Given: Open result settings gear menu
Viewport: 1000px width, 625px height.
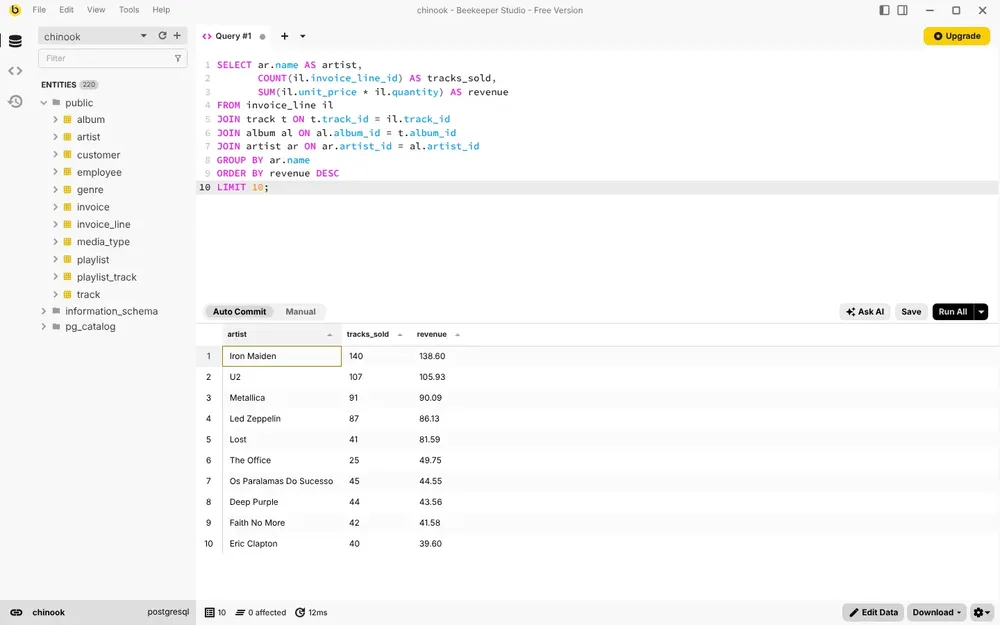Looking at the screenshot, I should (x=982, y=612).
